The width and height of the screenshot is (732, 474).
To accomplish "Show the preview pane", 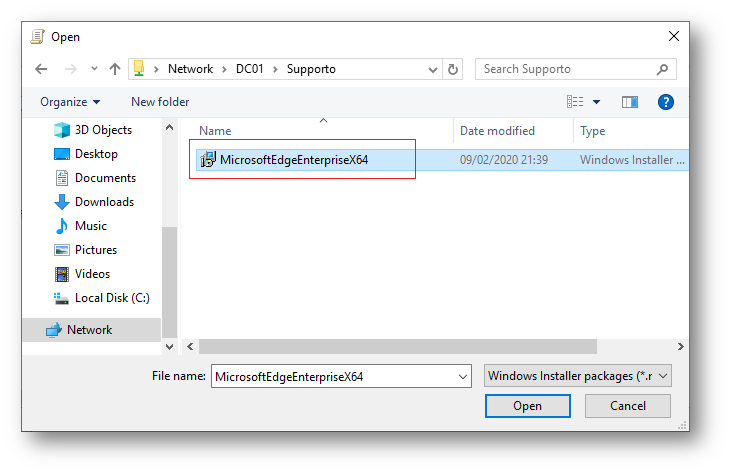I will (x=630, y=102).
